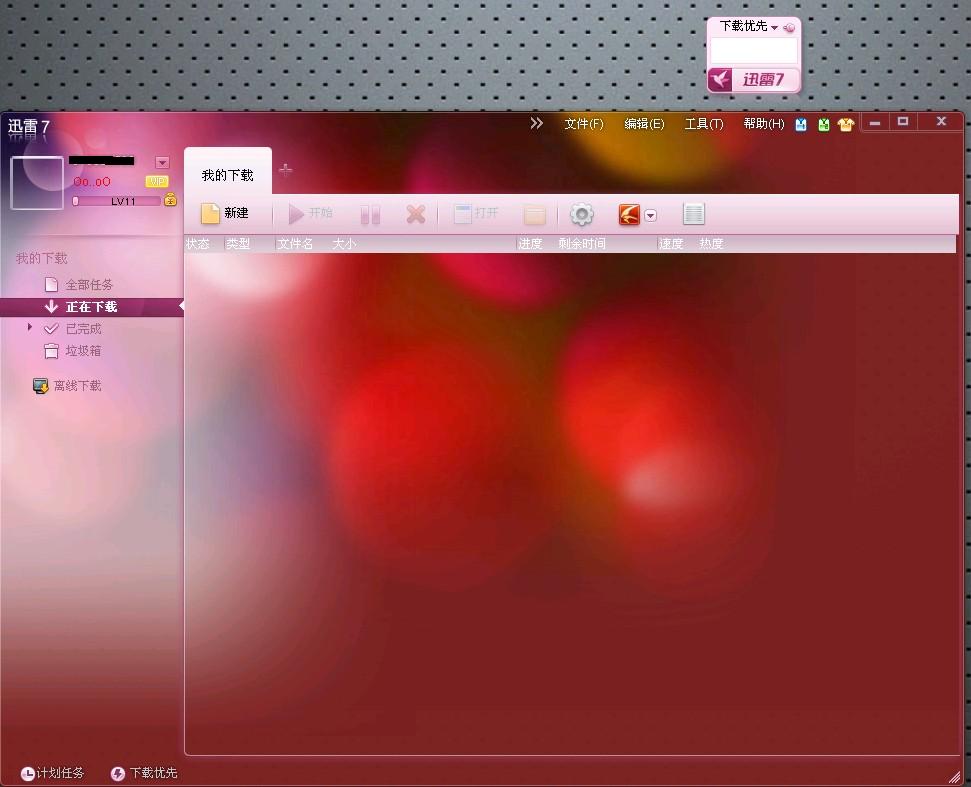Select 正在下载 in the sidebar
Image resolution: width=971 pixels, height=787 pixels.
[x=92, y=307]
